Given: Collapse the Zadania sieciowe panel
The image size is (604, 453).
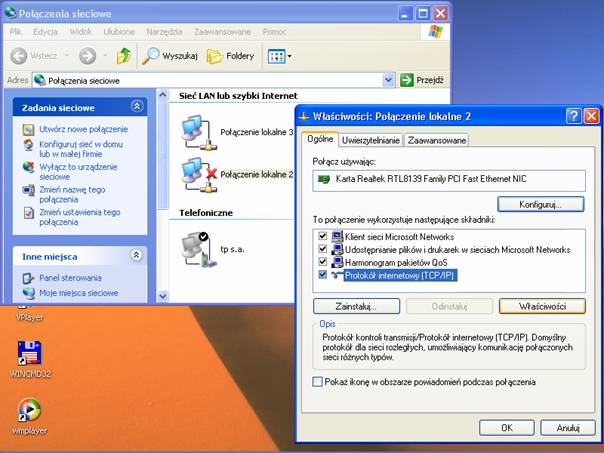Looking at the screenshot, I should 136,106.
